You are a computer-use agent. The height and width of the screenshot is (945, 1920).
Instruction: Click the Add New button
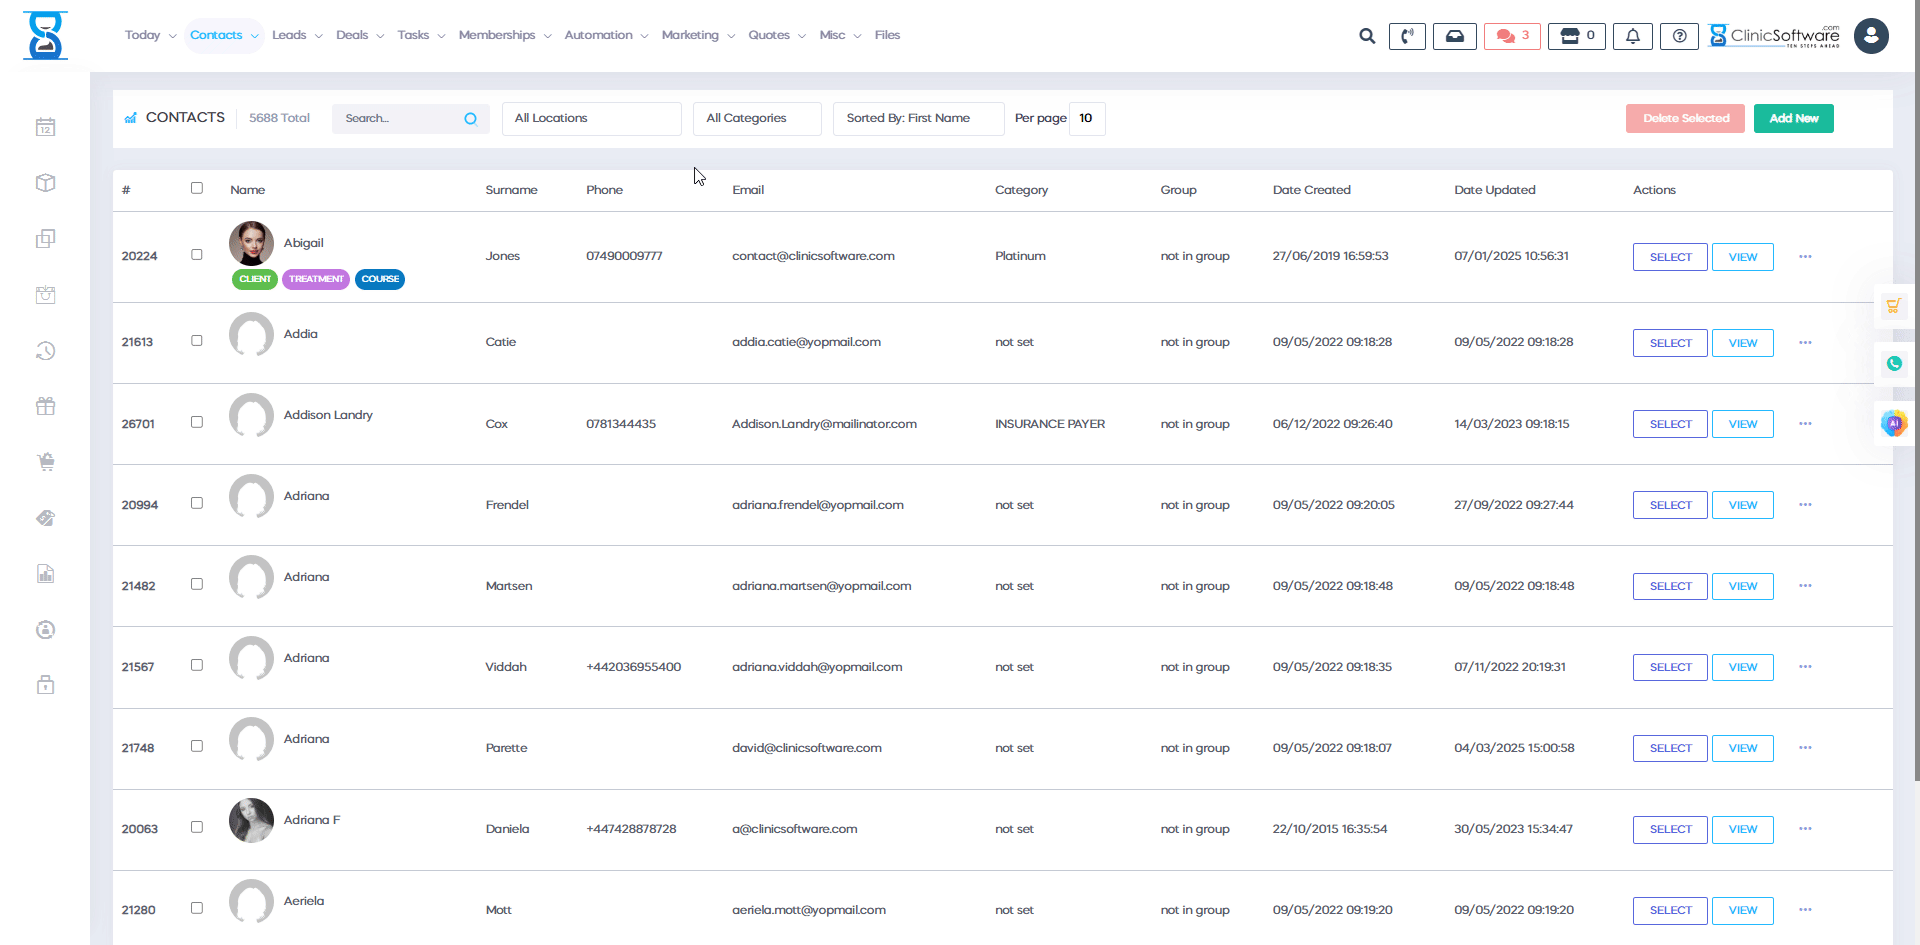pos(1793,118)
